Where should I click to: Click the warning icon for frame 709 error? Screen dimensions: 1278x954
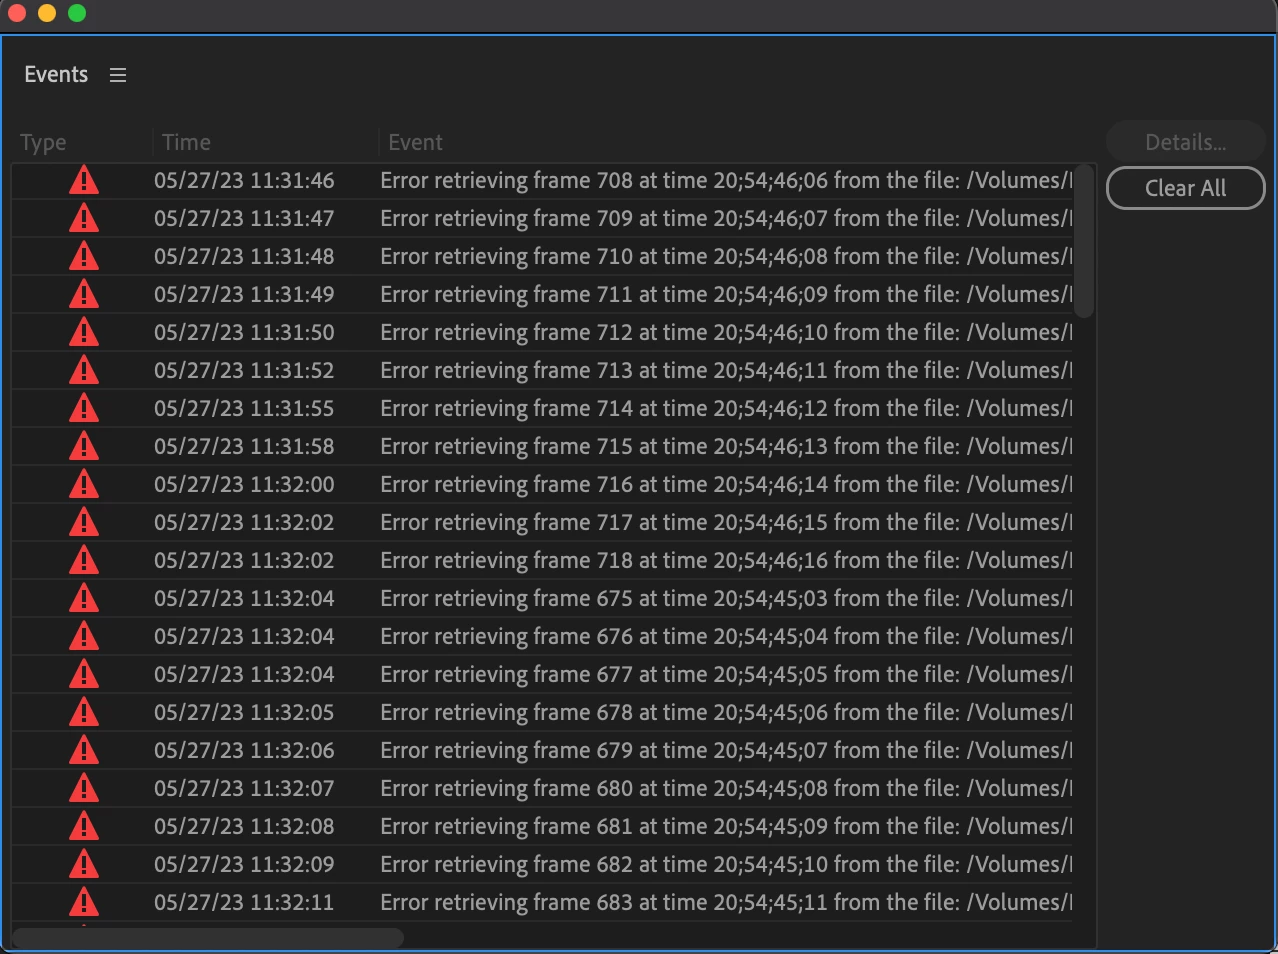84,218
